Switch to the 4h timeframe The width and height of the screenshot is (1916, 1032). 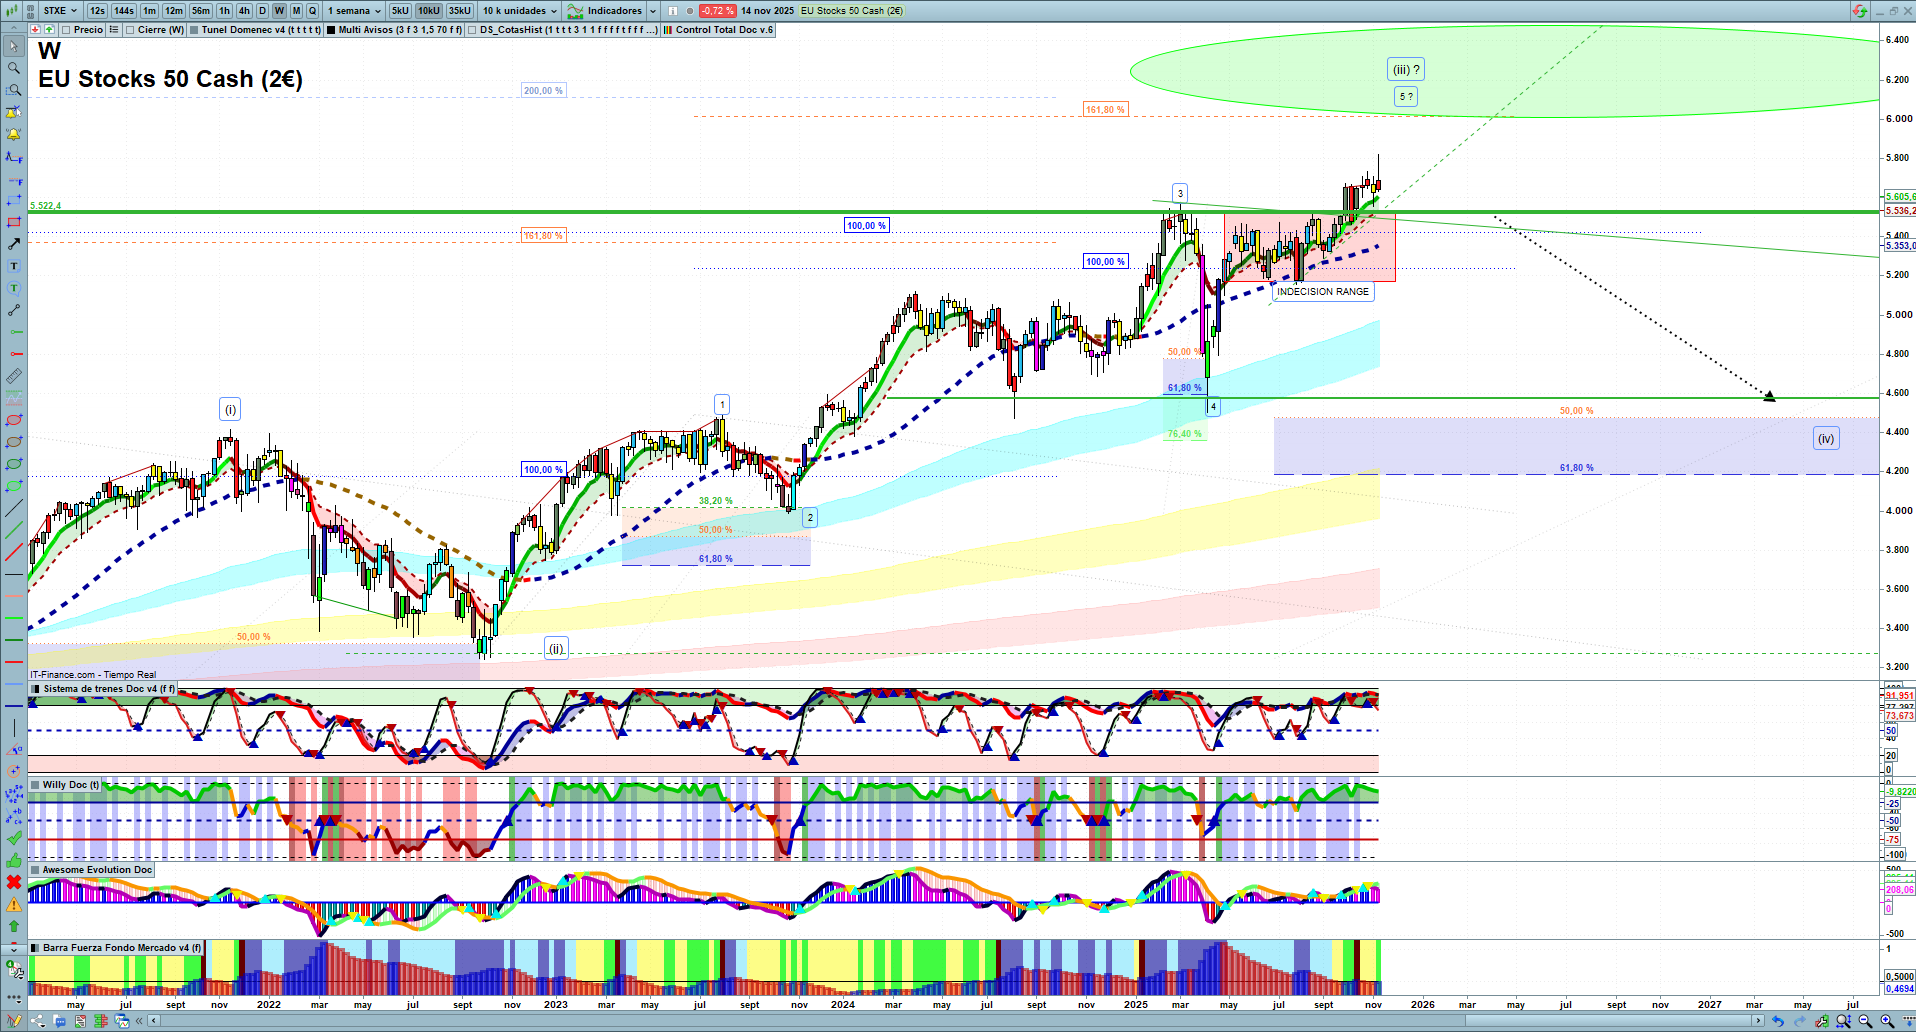coord(244,11)
